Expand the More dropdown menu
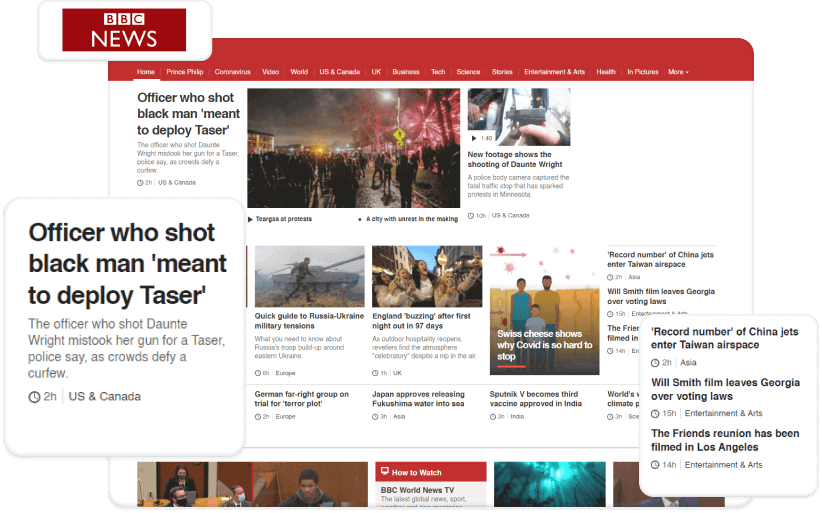 click(678, 72)
